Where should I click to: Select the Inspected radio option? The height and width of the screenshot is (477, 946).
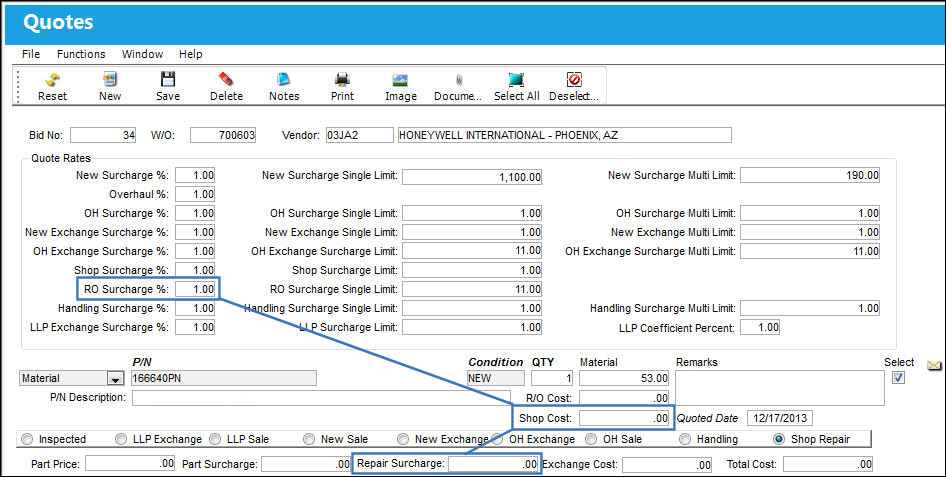tap(27, 439)
